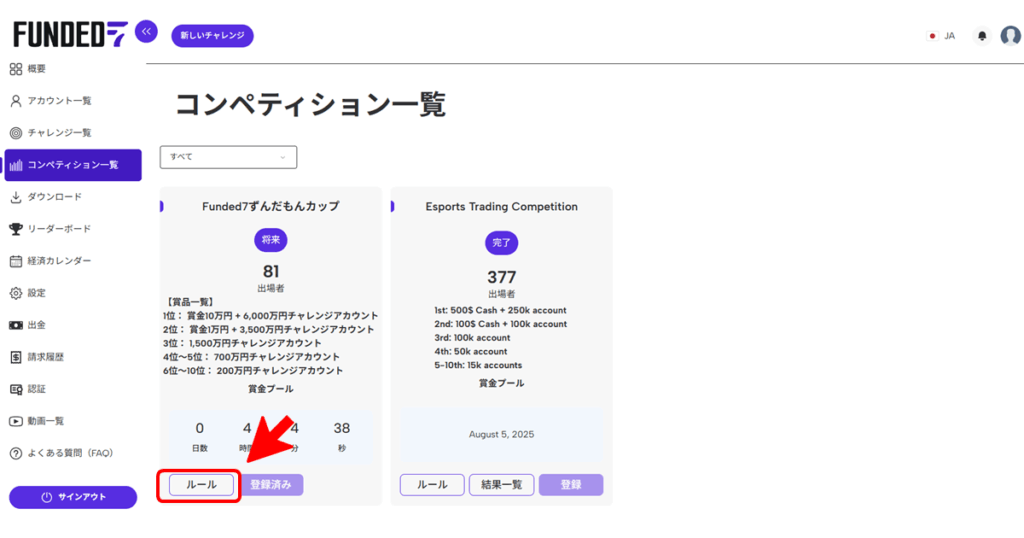Click the 動画一覧 play icon
The image size is (1024, 538).
click(x=16, y=421)
